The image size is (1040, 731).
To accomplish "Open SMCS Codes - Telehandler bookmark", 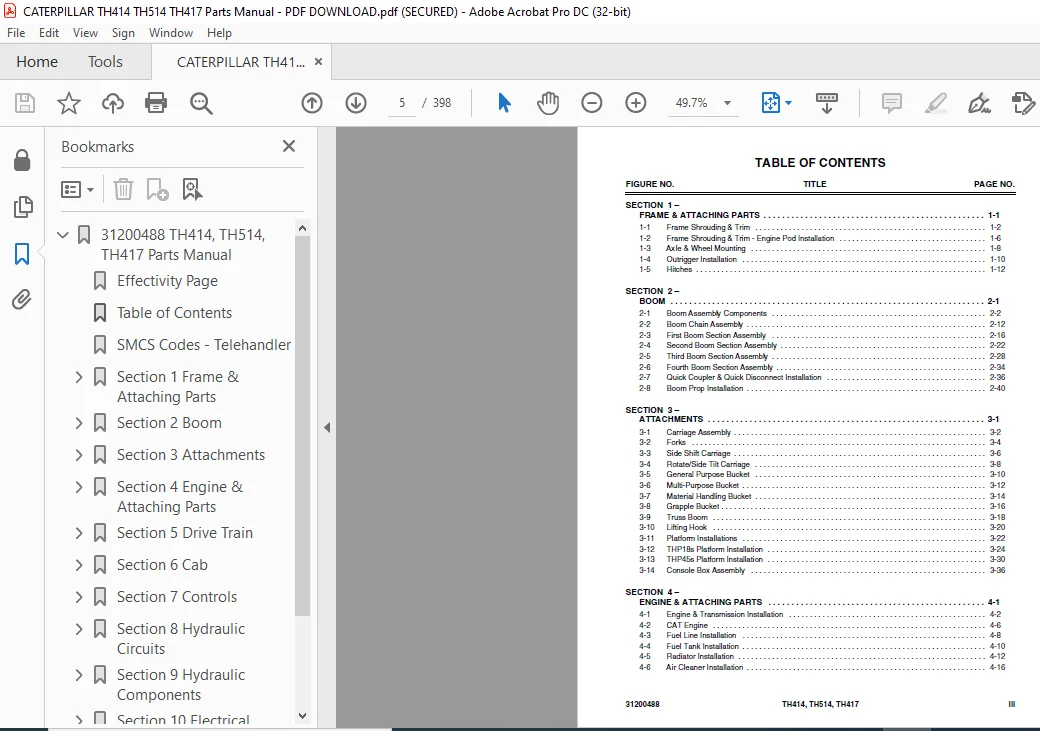I will click(x=204, y=344).
